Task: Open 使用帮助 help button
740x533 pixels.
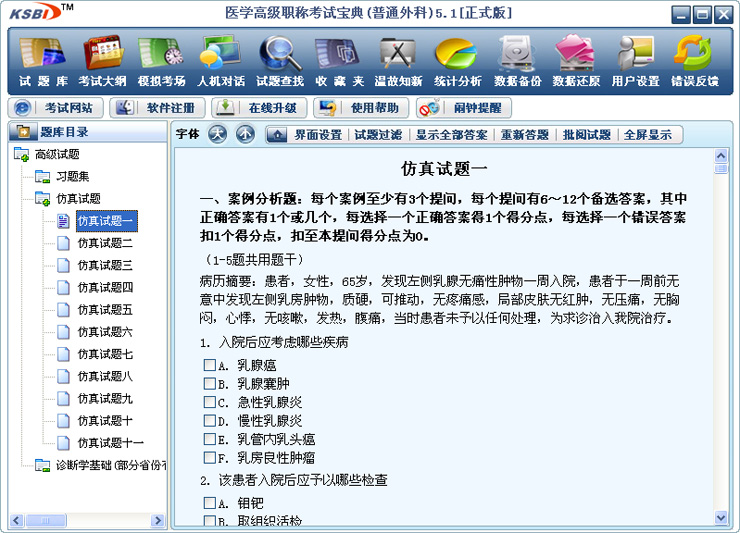Action: 362,108
